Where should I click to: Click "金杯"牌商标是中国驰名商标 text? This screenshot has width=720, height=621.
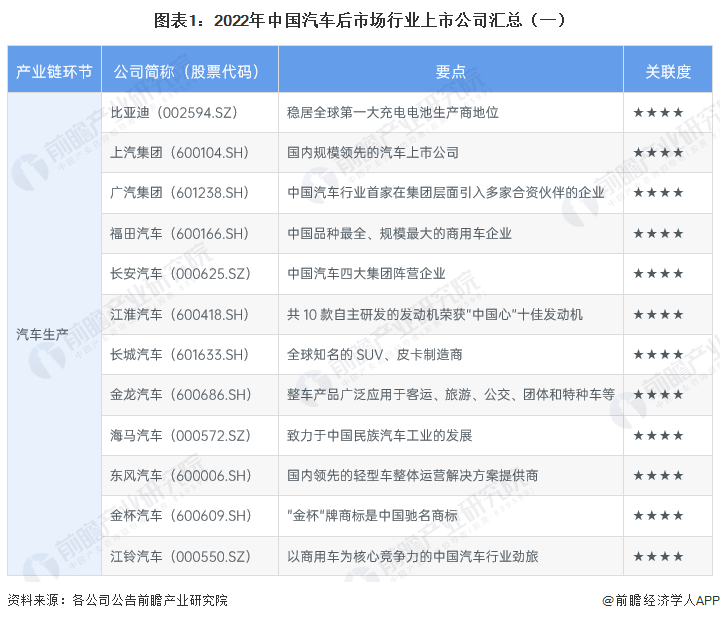point(372,516)
